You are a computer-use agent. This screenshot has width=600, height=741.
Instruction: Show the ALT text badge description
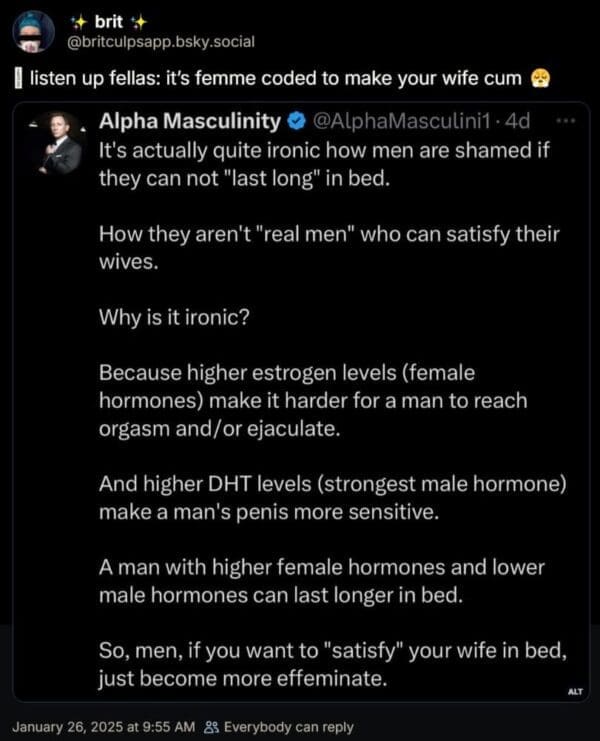(575, 690)
